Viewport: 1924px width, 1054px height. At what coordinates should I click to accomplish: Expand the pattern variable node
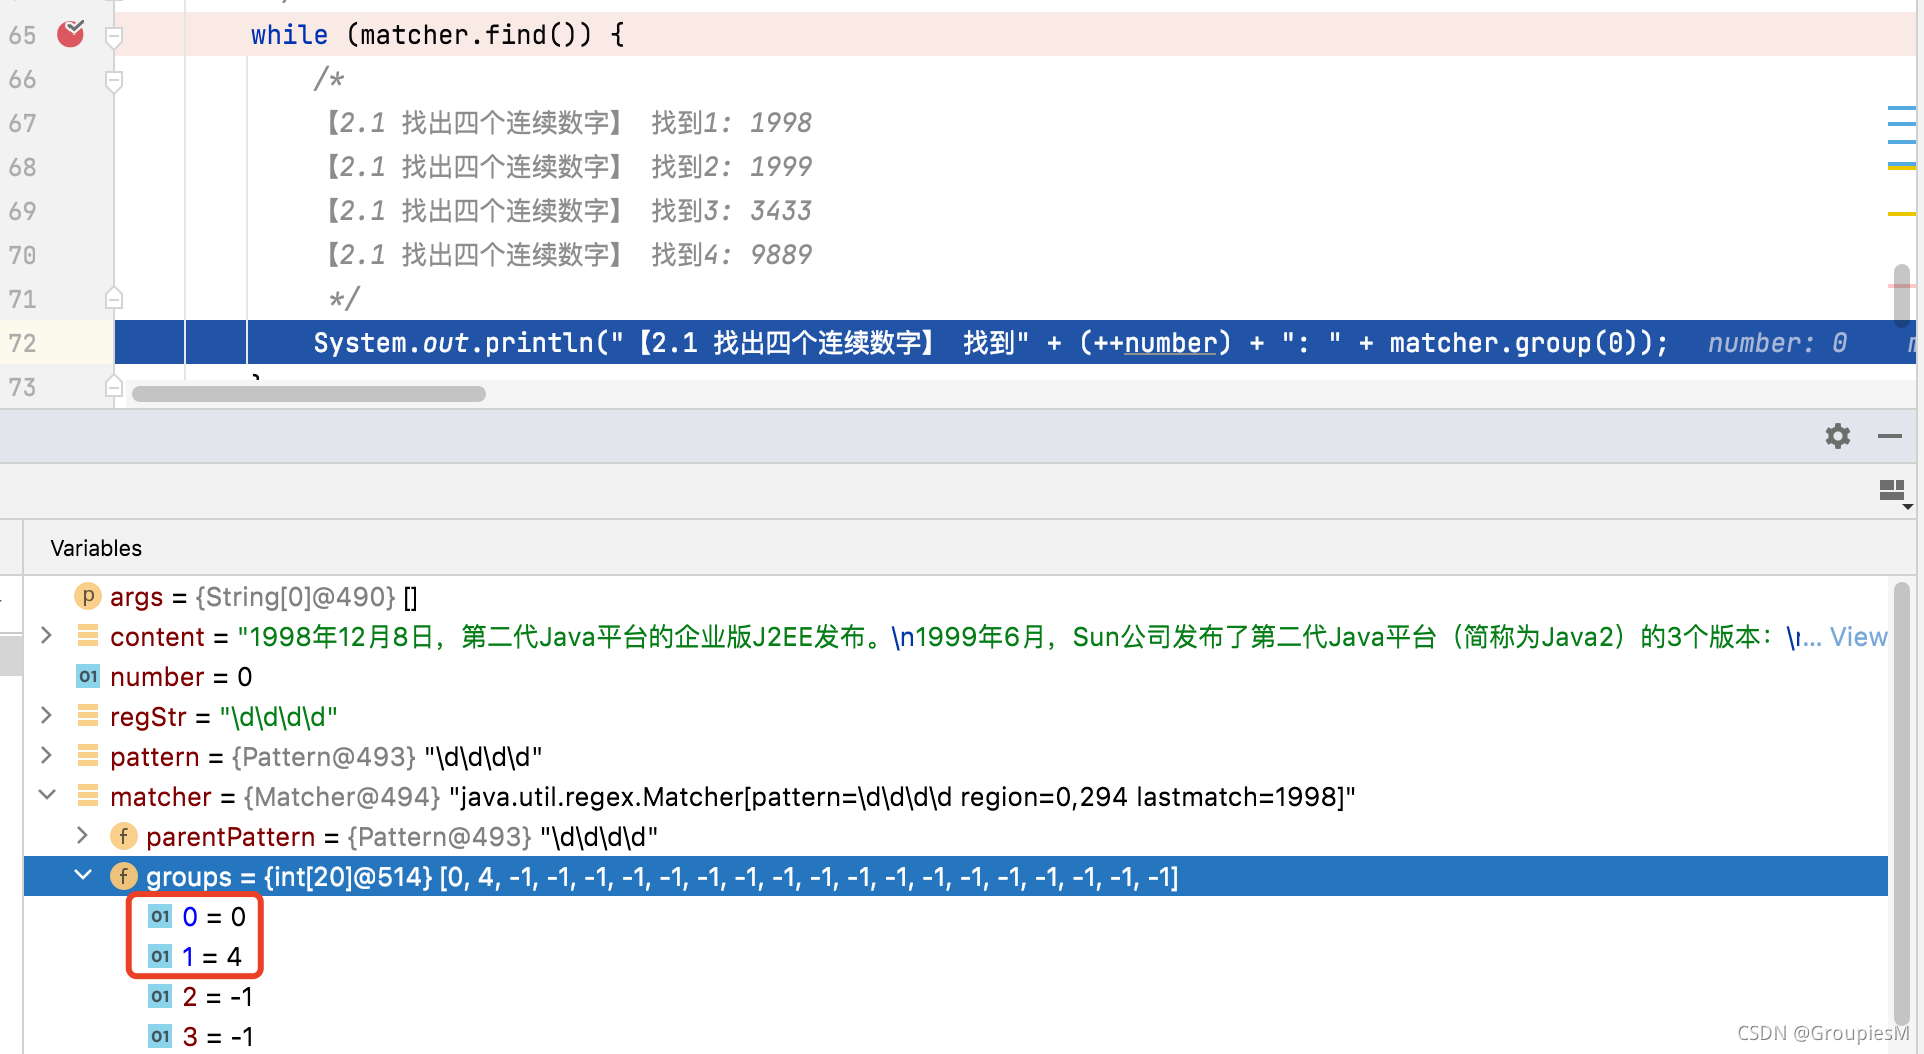[x=46, y=756]
